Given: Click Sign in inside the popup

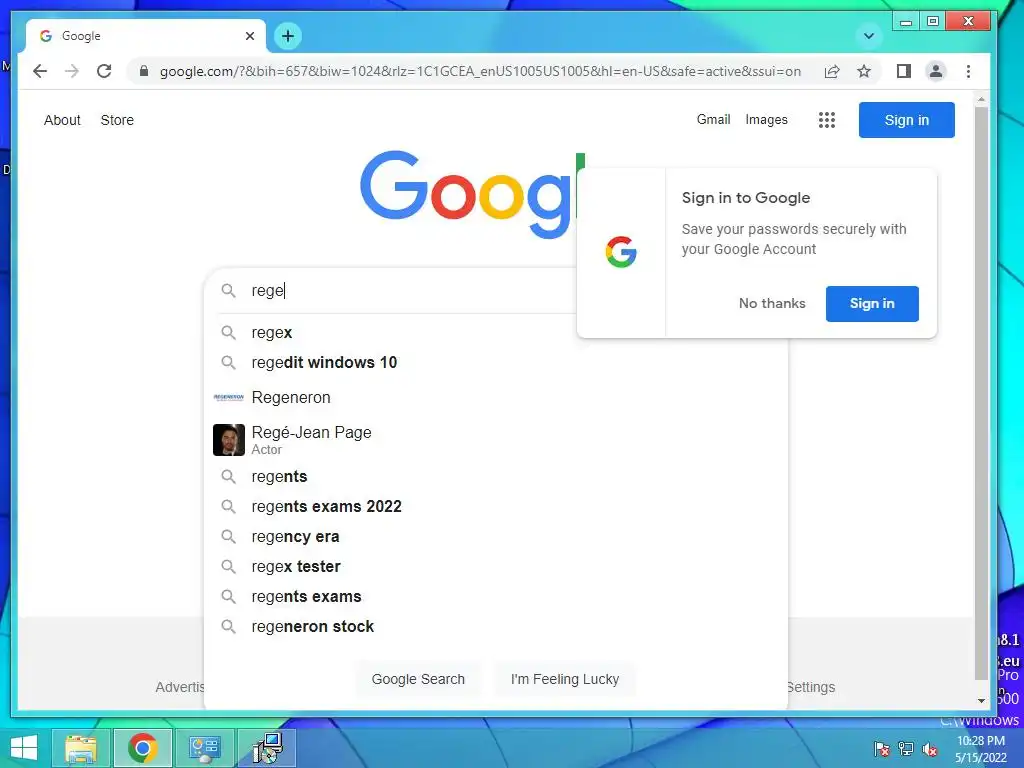Looking at the screenshot, I should (872, 304).
